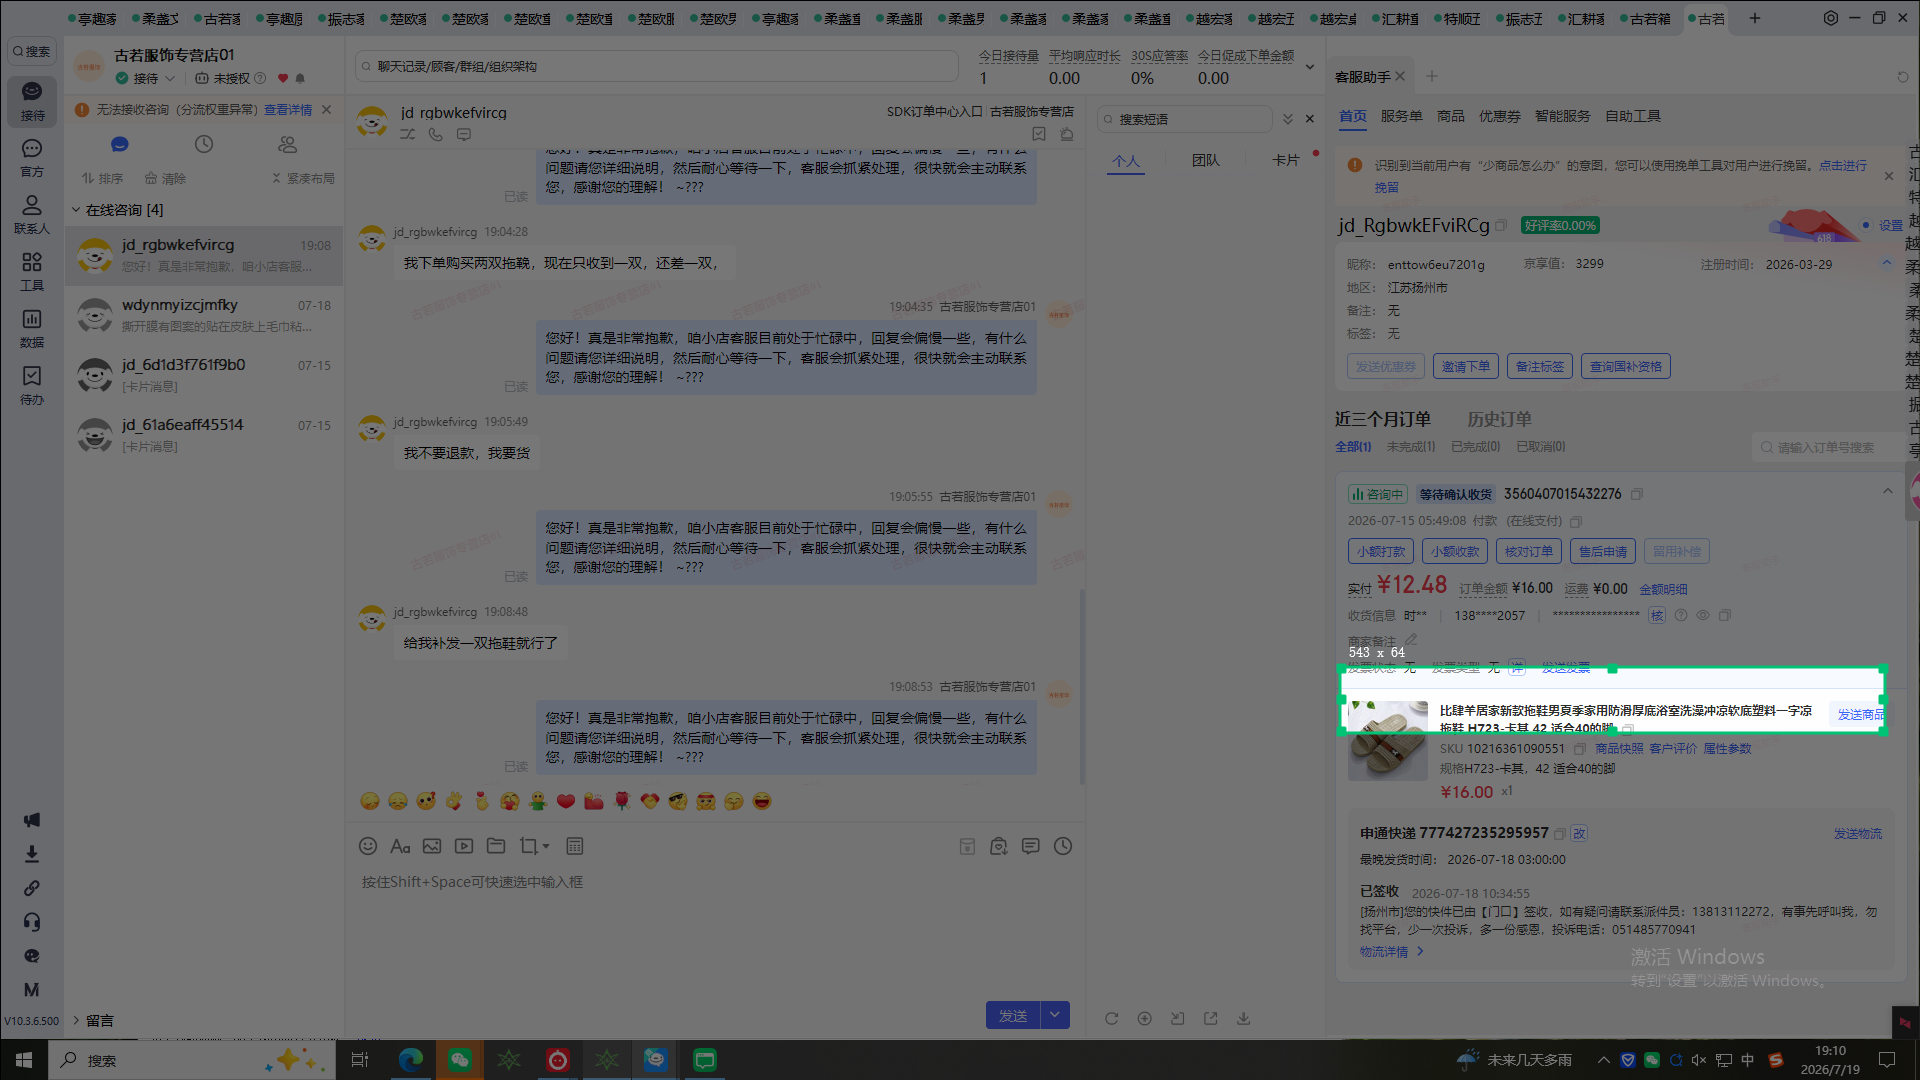Switch to the 商品 tab
1920x1080 pixels.
tap(1450, 116)
